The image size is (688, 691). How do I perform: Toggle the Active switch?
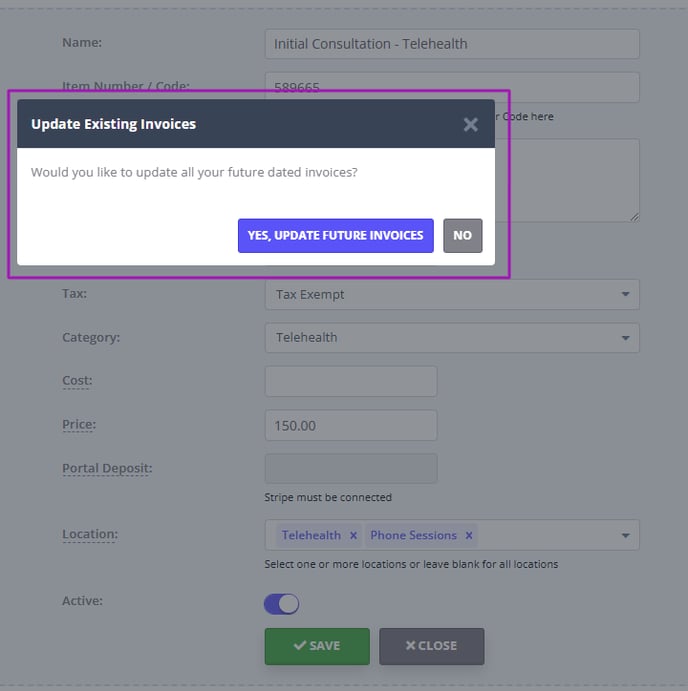281,604
